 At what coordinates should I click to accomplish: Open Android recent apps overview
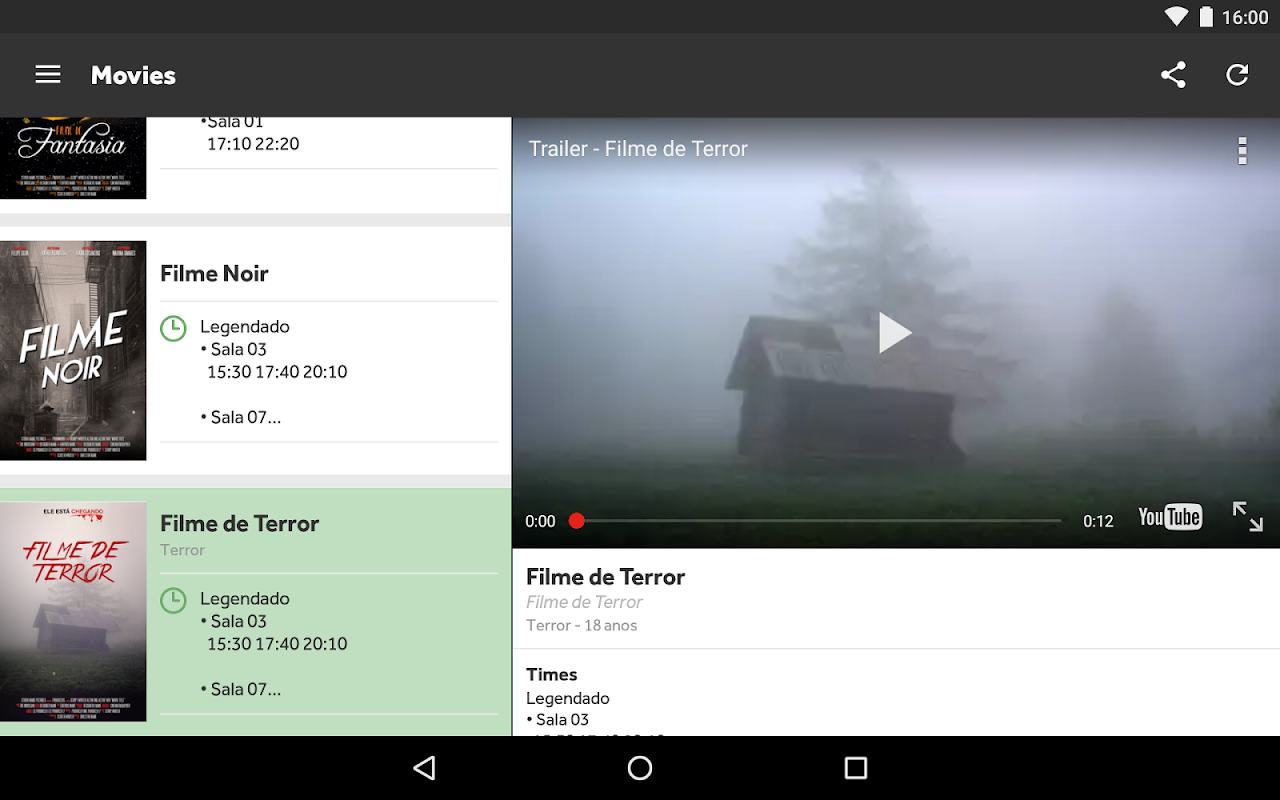(855, 768)
